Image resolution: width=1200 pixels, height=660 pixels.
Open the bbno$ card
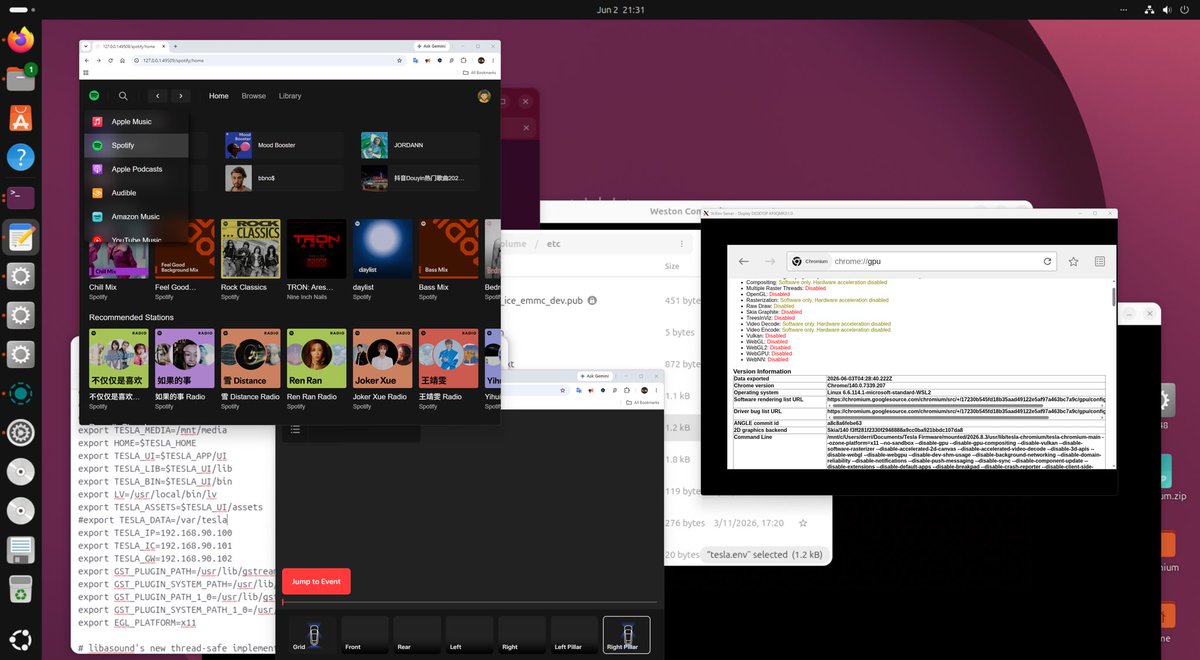pos(284,179)
